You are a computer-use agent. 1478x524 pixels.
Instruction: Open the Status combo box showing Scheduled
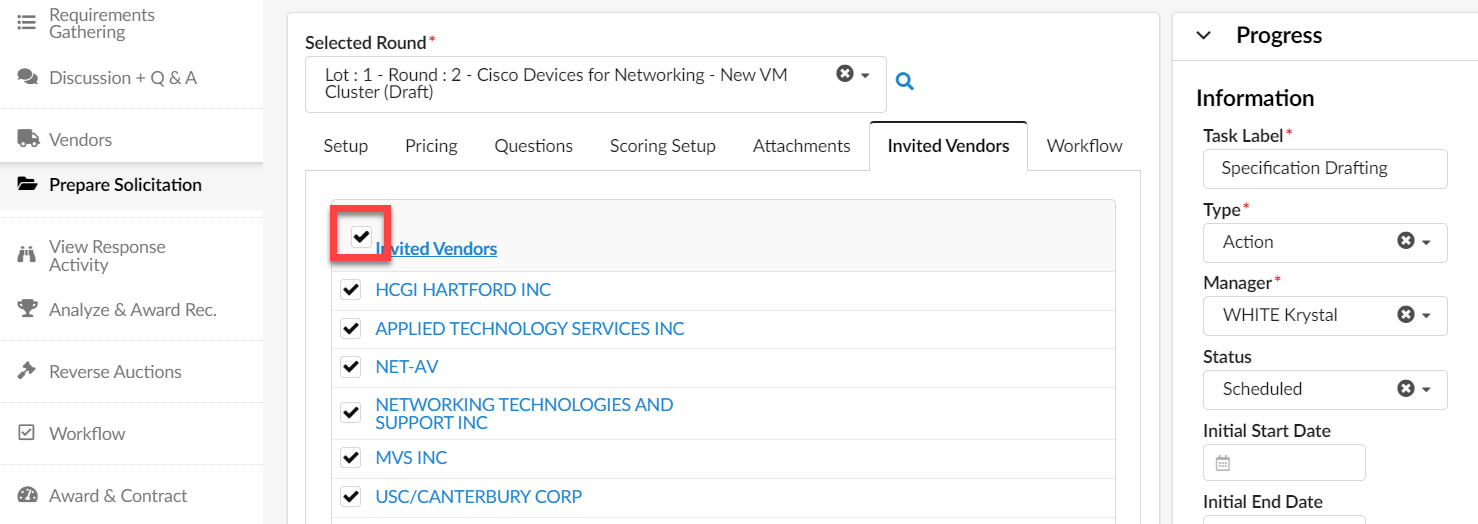1325,389
